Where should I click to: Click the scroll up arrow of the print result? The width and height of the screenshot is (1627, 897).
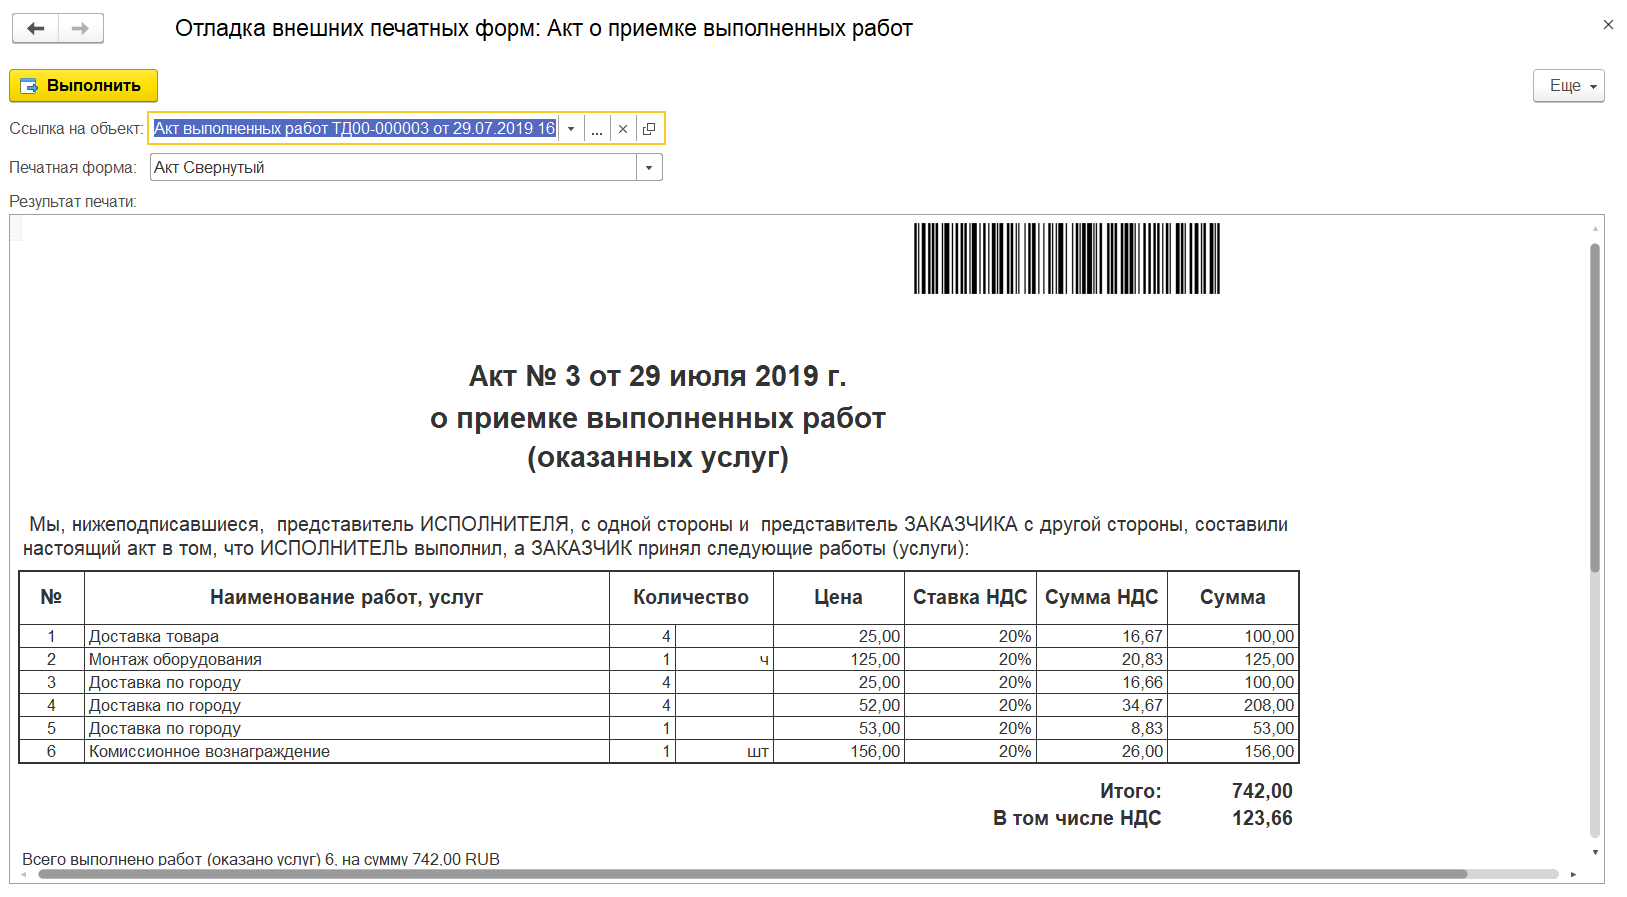1595,229
